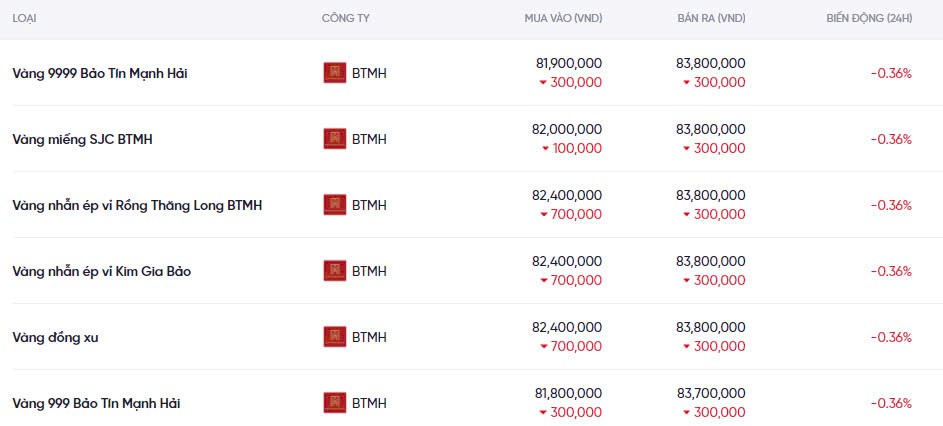The image size is (943, 426).
Task: Click BTMH logo in Rồng Thăng Long row
Action: [x=335, y=205]
